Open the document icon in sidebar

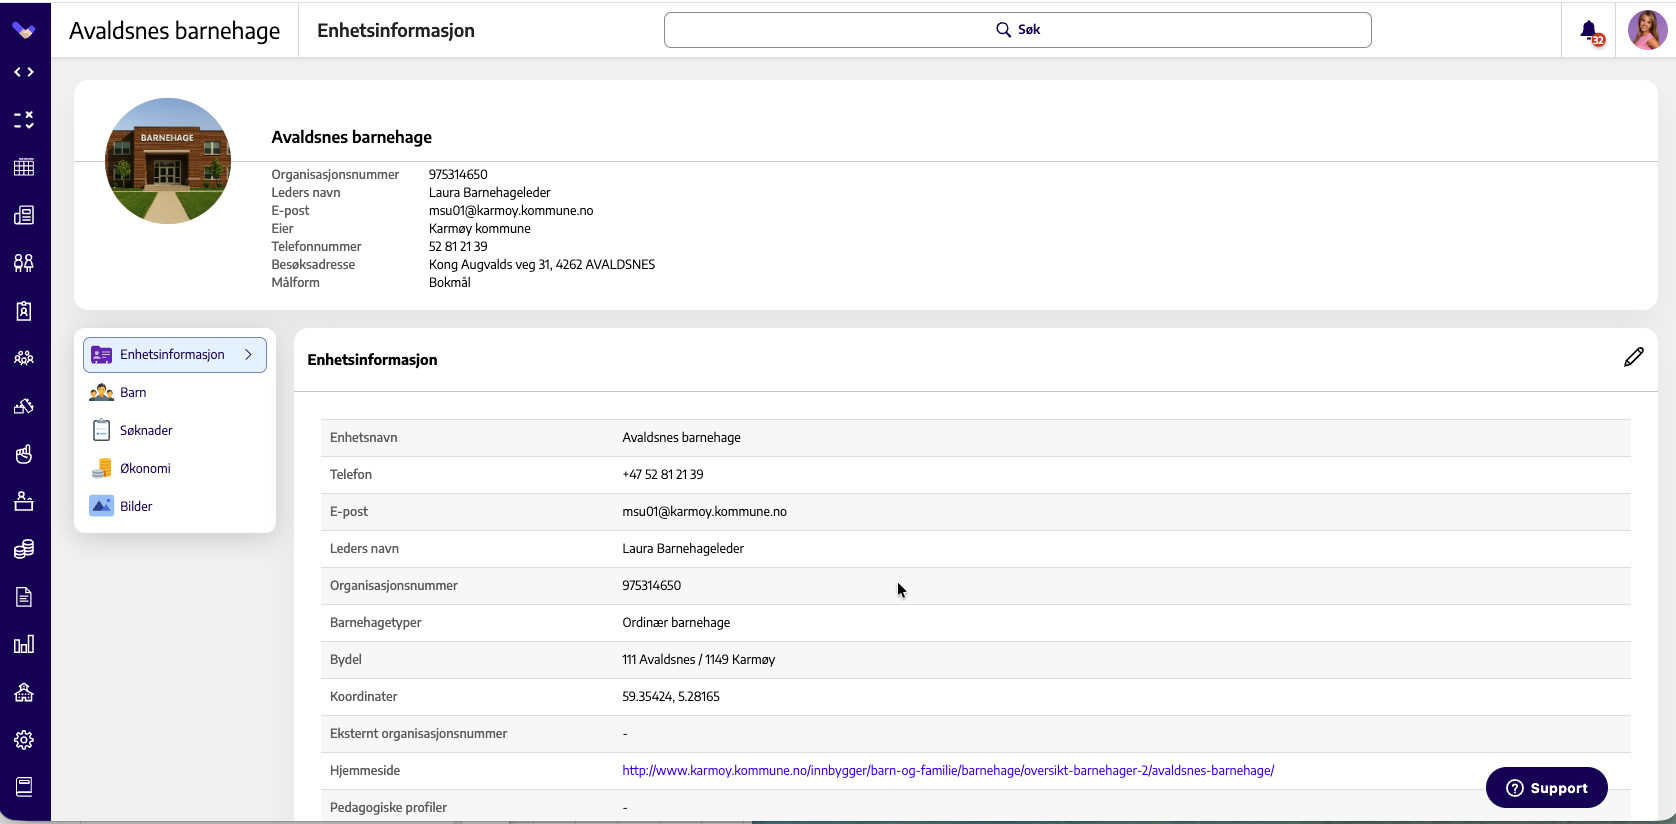tap(24, 597)
